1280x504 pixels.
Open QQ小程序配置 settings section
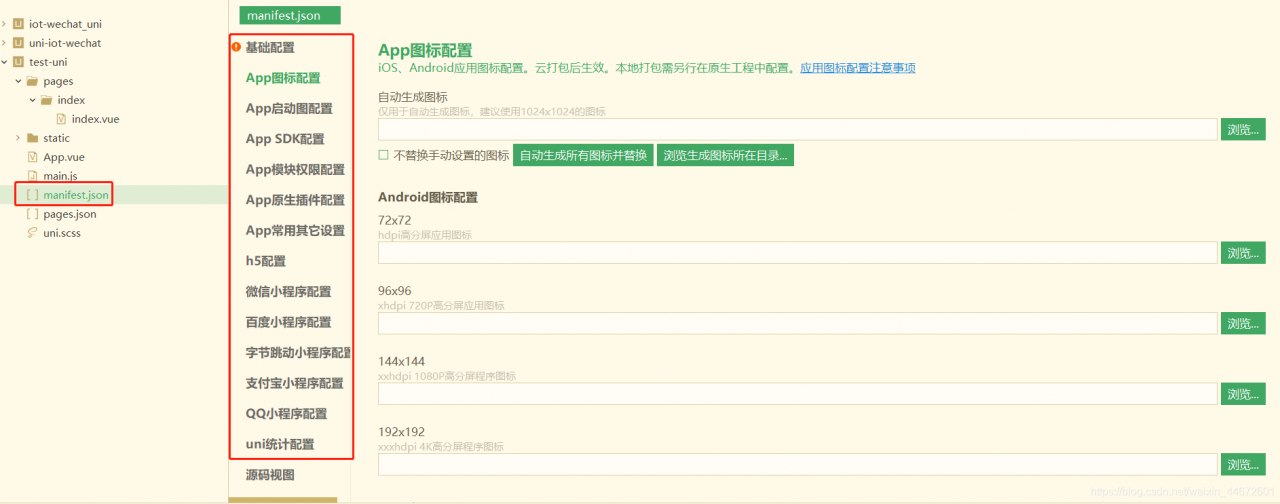[x=286, y=414]
